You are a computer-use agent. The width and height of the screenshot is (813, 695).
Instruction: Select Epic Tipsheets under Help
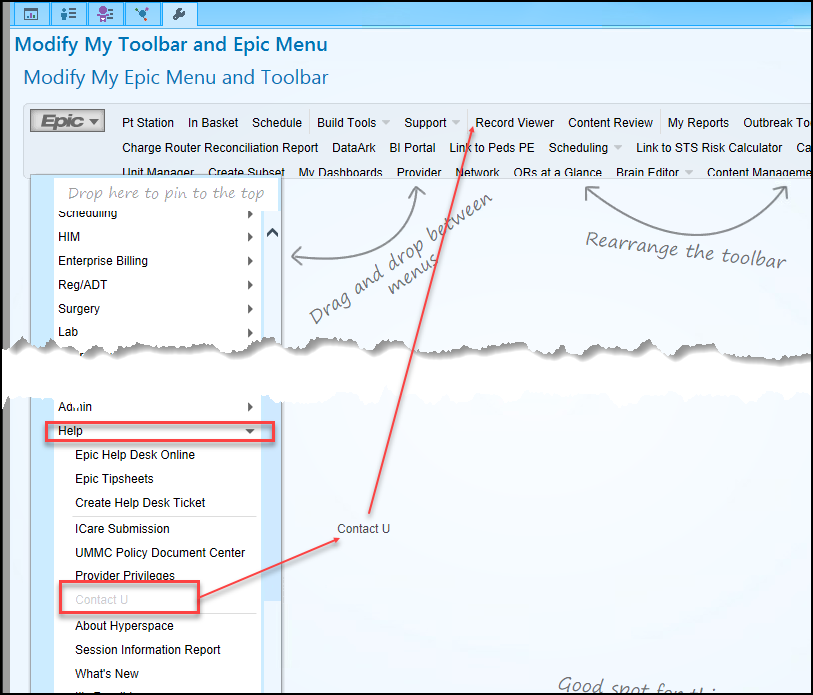click(114, 479)
